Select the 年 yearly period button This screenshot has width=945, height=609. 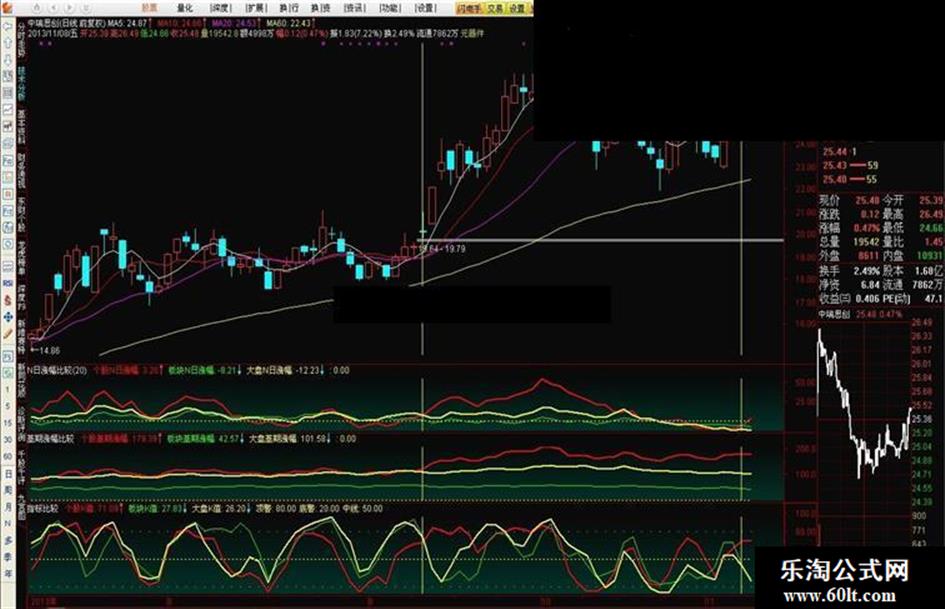(8, 574)
